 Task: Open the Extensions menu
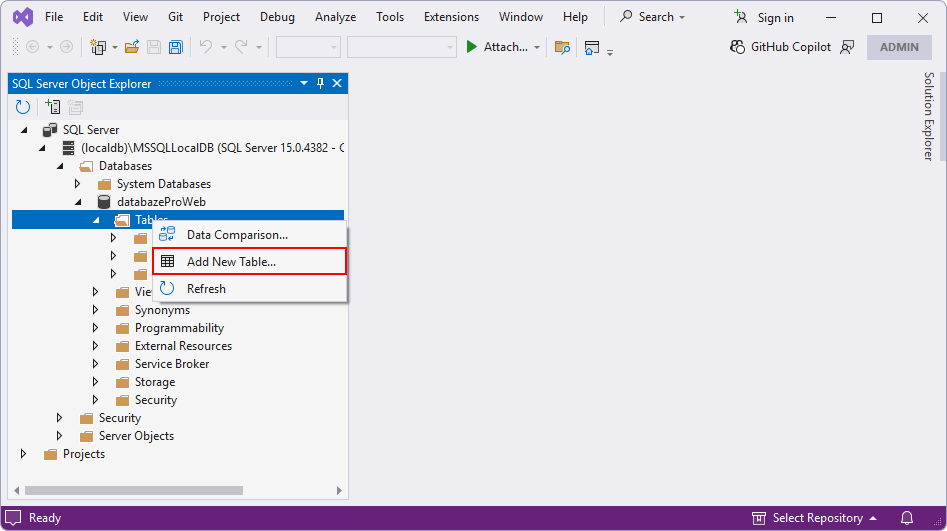450,17
